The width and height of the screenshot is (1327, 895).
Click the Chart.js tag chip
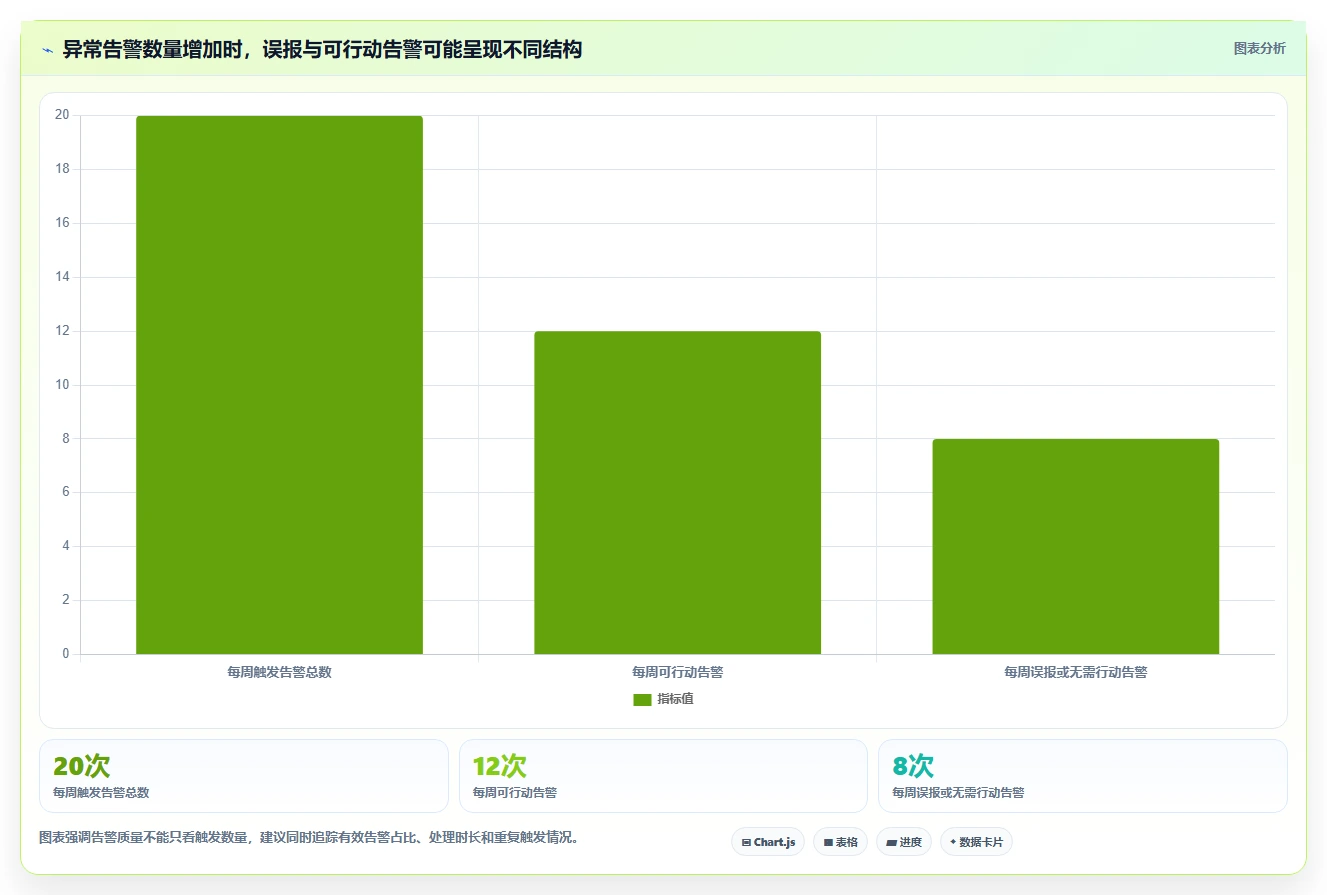[768, 842]
